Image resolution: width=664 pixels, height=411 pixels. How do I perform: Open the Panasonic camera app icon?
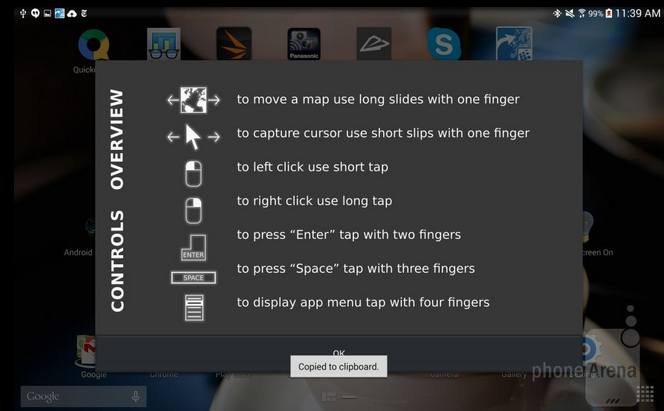[x=304, y=44]
